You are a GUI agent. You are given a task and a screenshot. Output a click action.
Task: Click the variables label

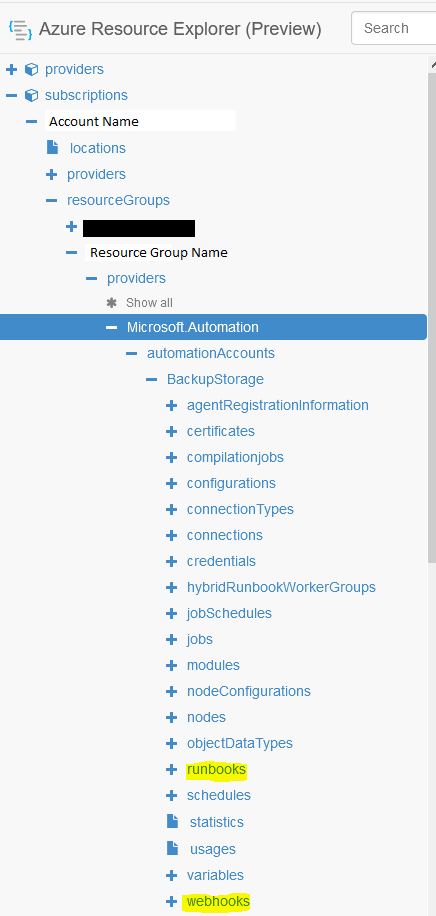point(215,876)
